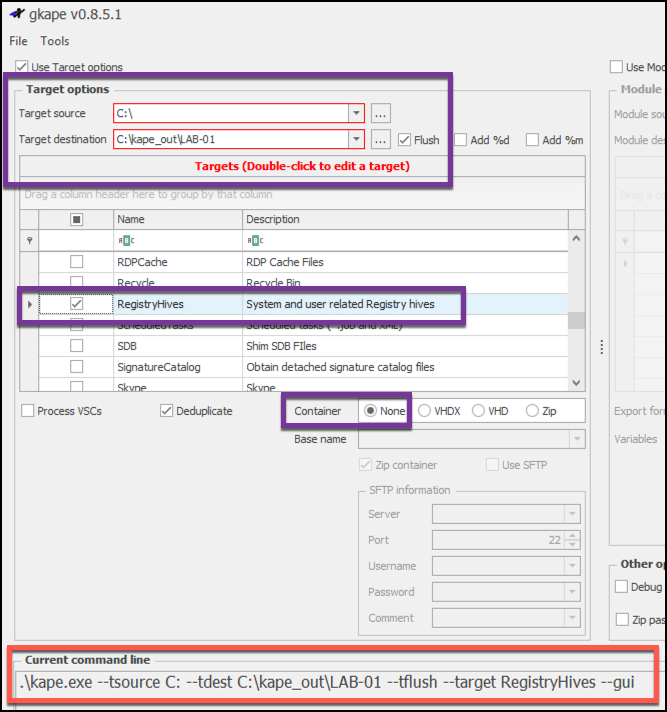
Task: Toggle select-all checkbox in targets header
Action: (x=77, y=220)
